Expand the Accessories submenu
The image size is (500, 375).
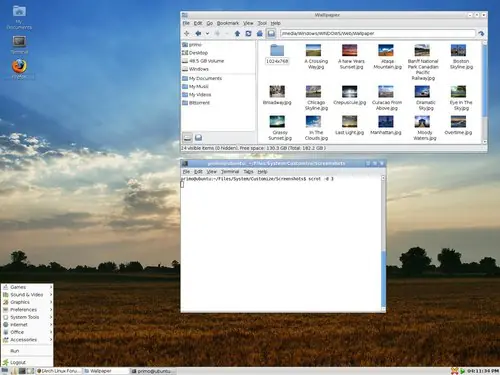pos(27,340)
